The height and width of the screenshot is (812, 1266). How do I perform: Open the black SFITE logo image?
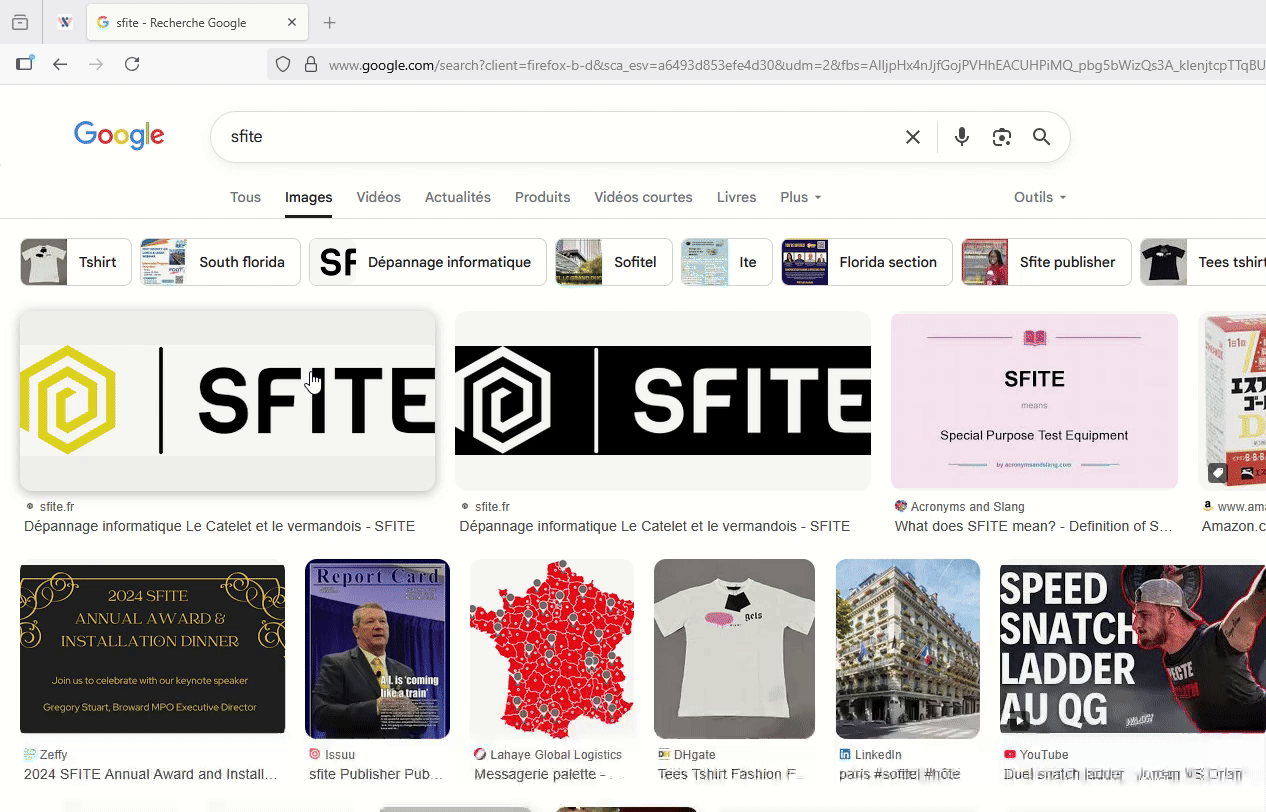pyautogui.click(x=662, y=400)
